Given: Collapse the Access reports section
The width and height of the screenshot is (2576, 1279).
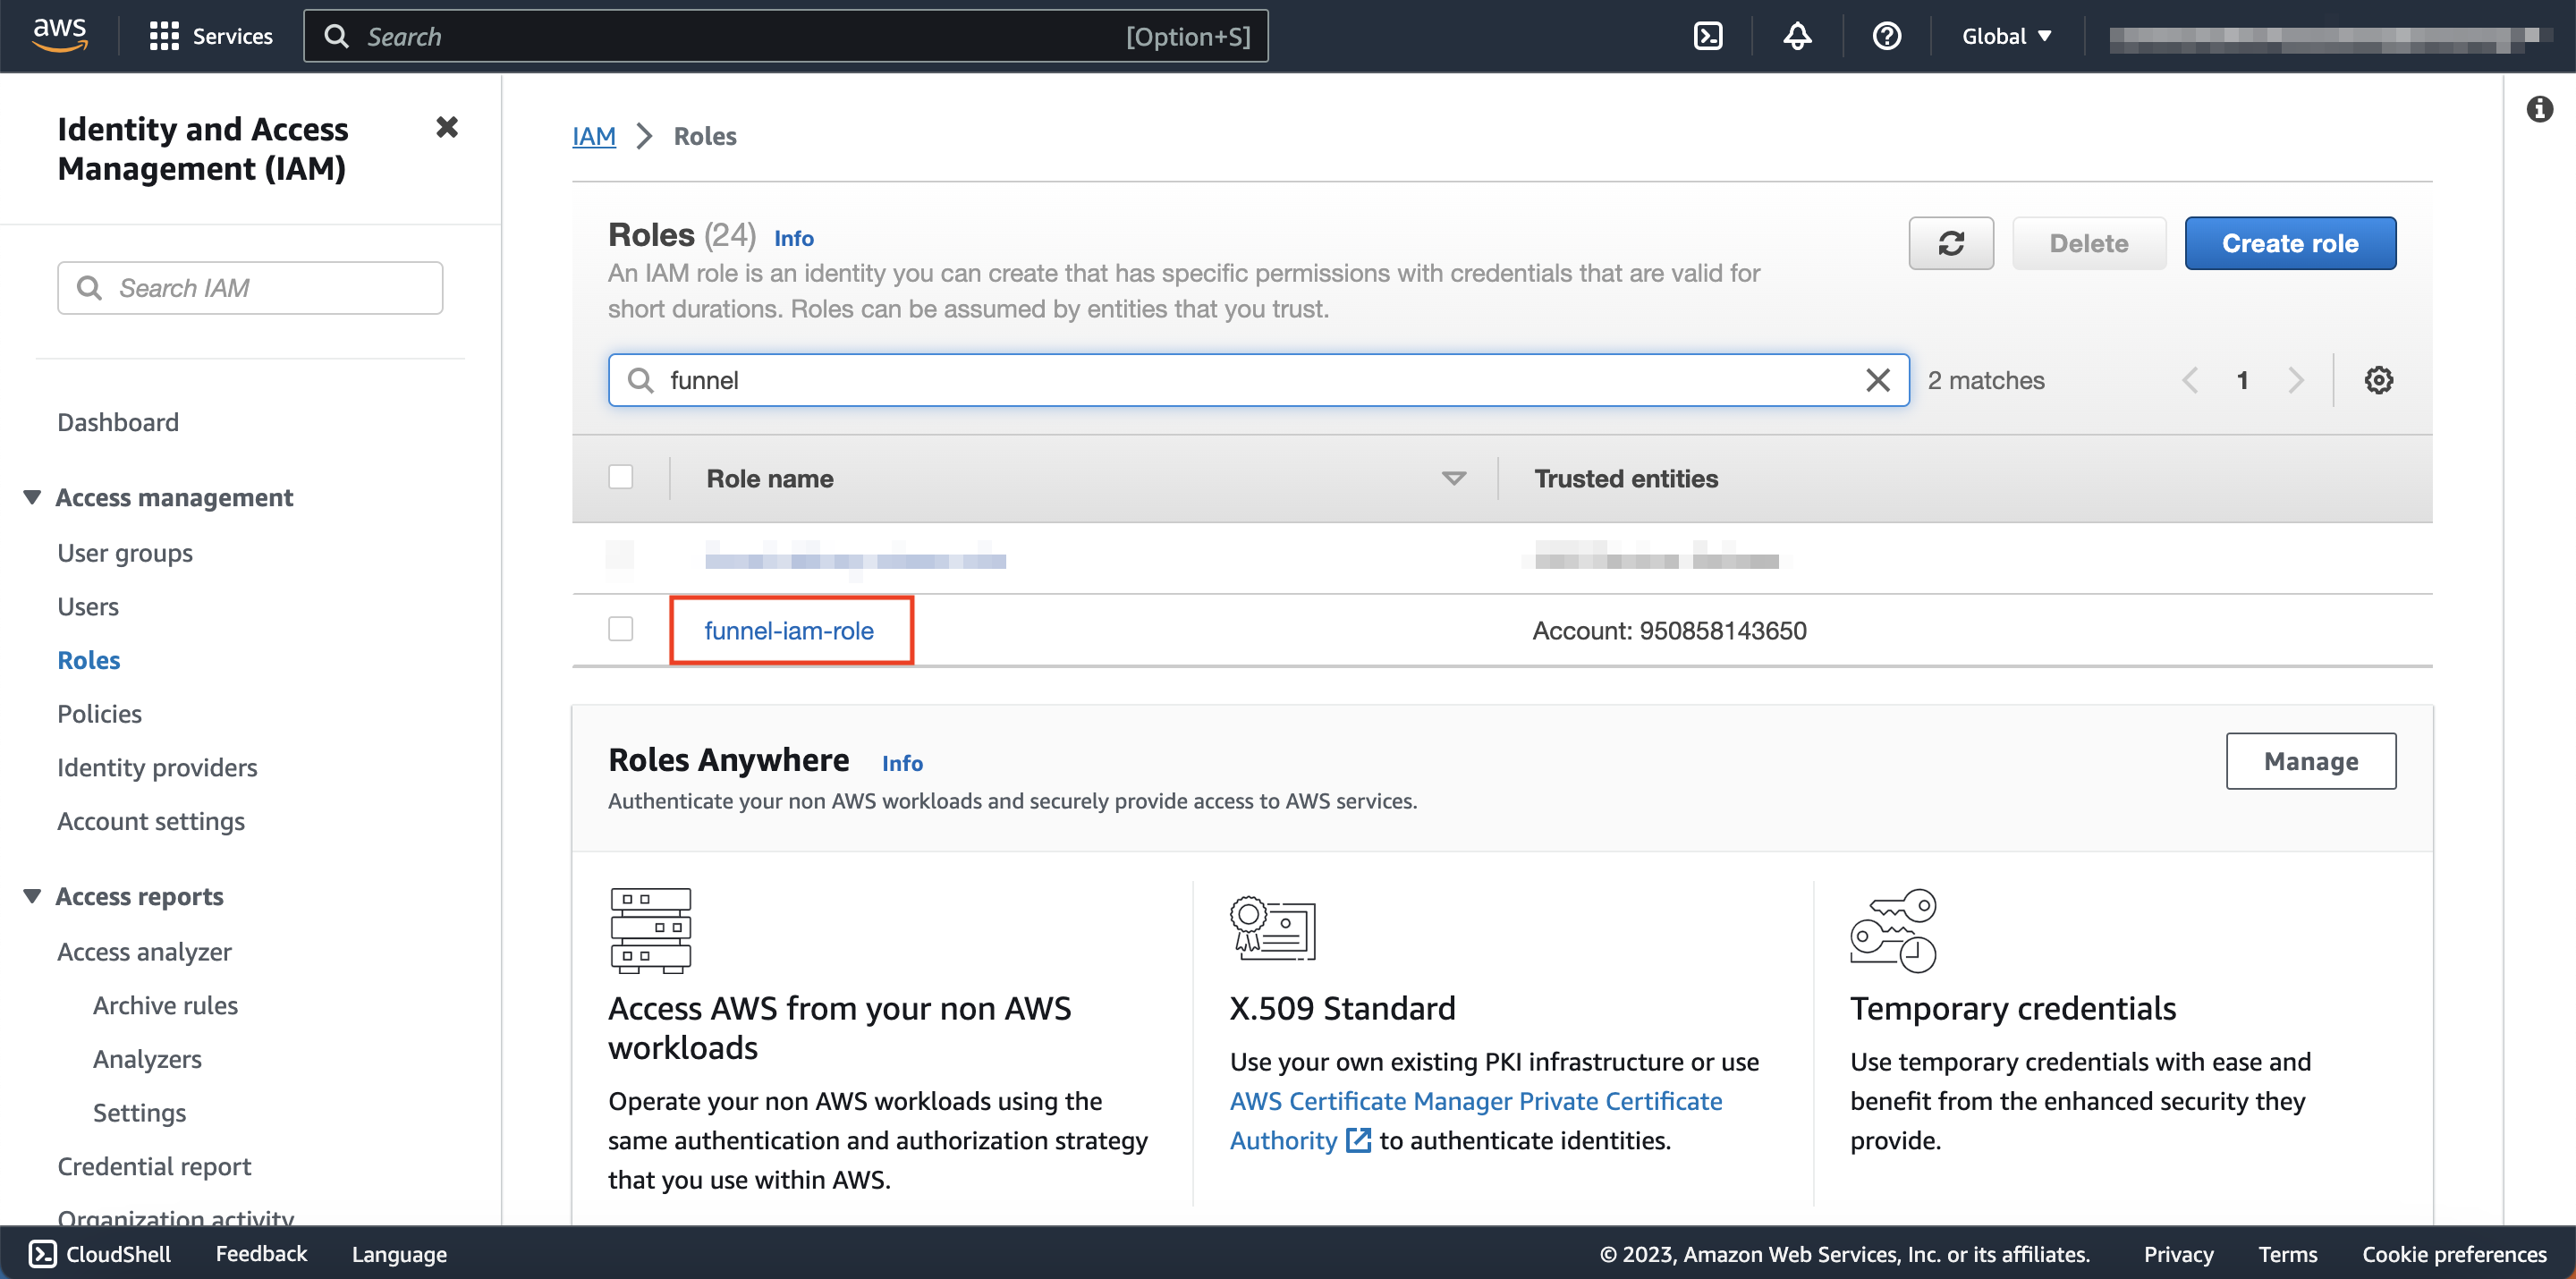Looking at the screenshot, I should point(32,896).
